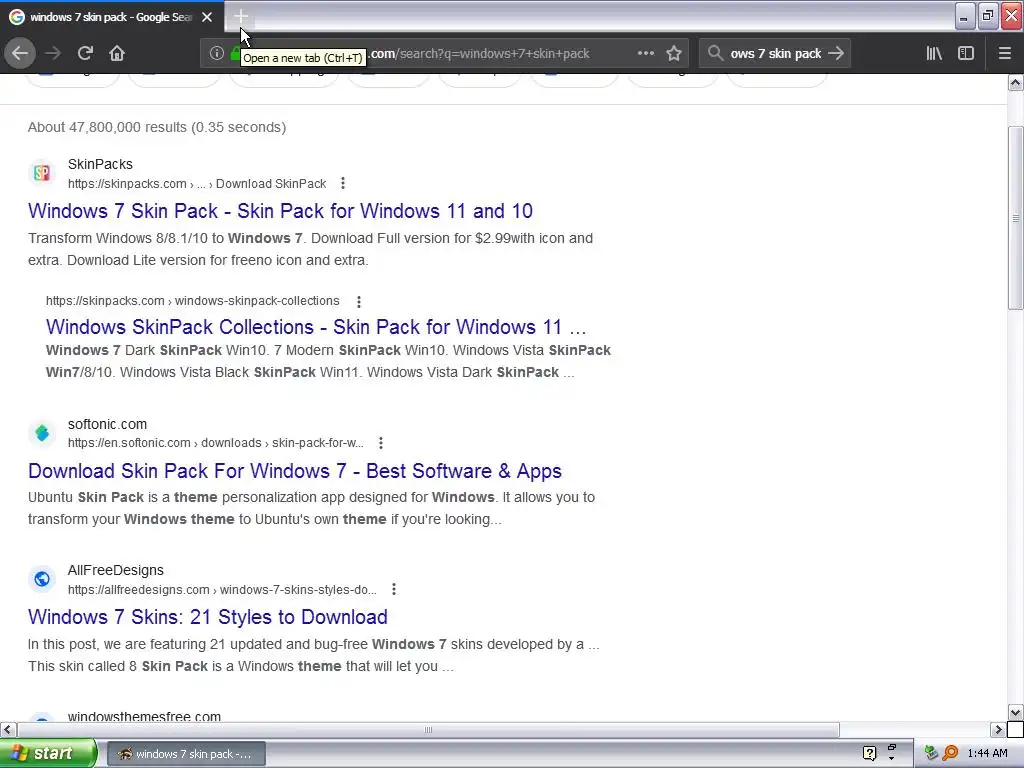
Task: Click the orange magnifier system tray icon
Action: pyautogui.click(x=950, y=754)
